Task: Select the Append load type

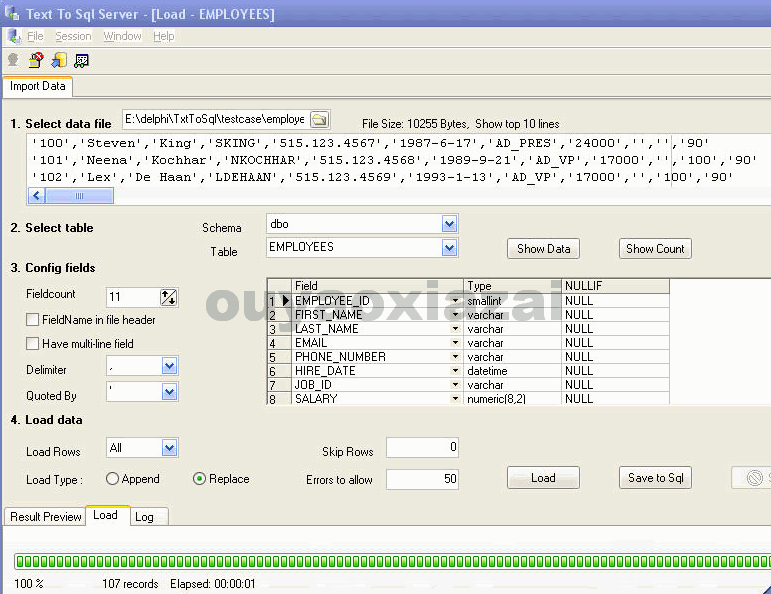Action: tap(112, 478)
